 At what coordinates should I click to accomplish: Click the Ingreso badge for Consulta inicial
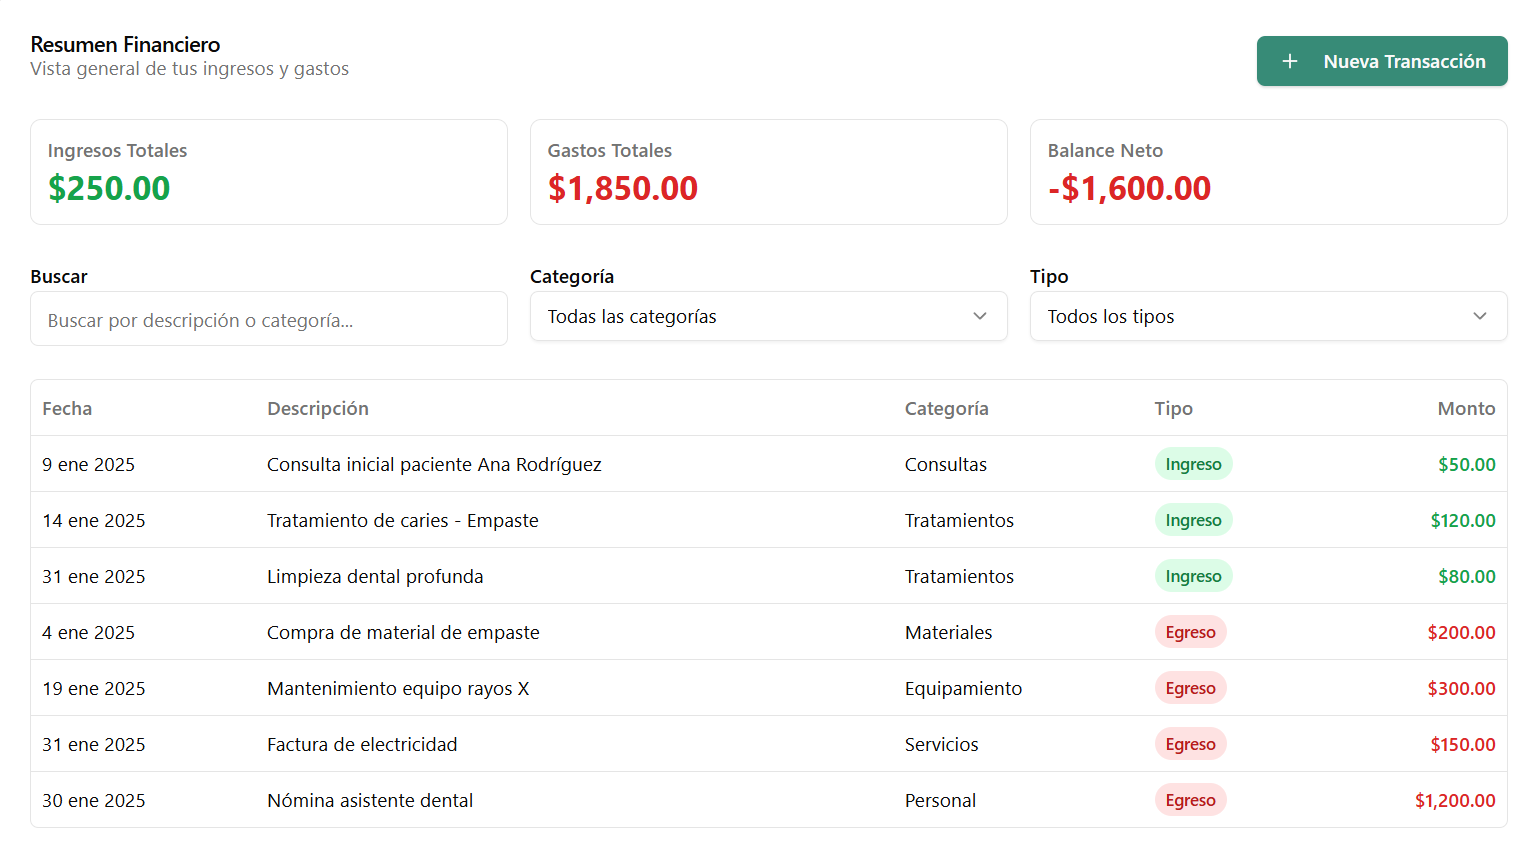(1193, 464)
